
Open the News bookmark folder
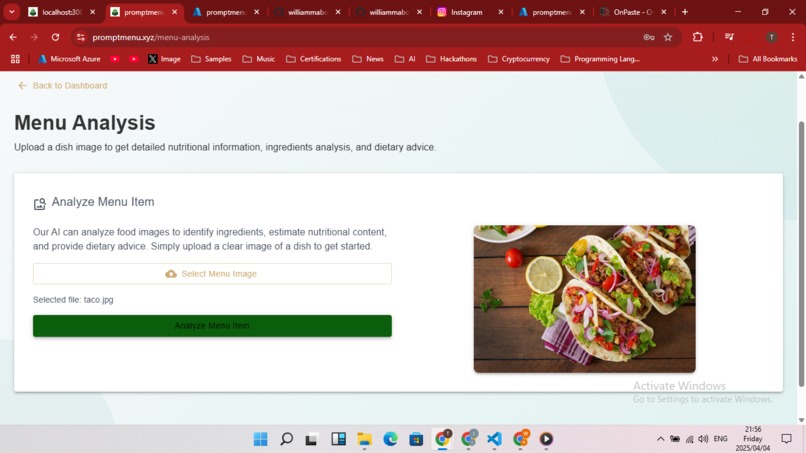368,59
